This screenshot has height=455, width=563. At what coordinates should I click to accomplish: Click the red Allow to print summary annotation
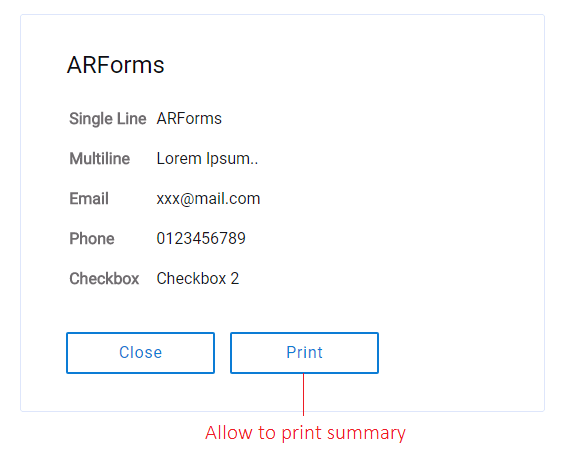click(x=305, y=433)
